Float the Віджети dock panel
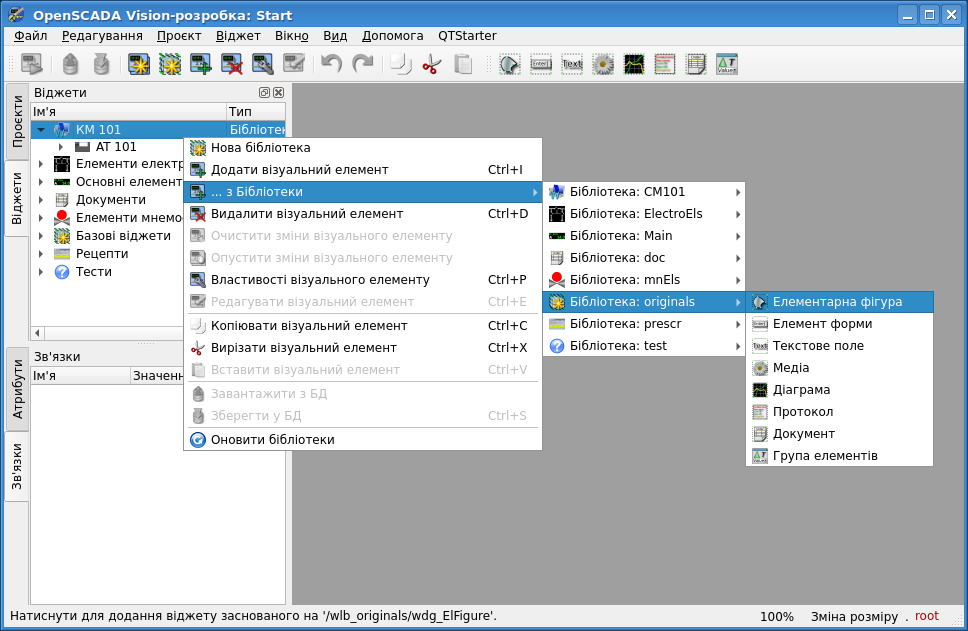 tap(264, 92)
